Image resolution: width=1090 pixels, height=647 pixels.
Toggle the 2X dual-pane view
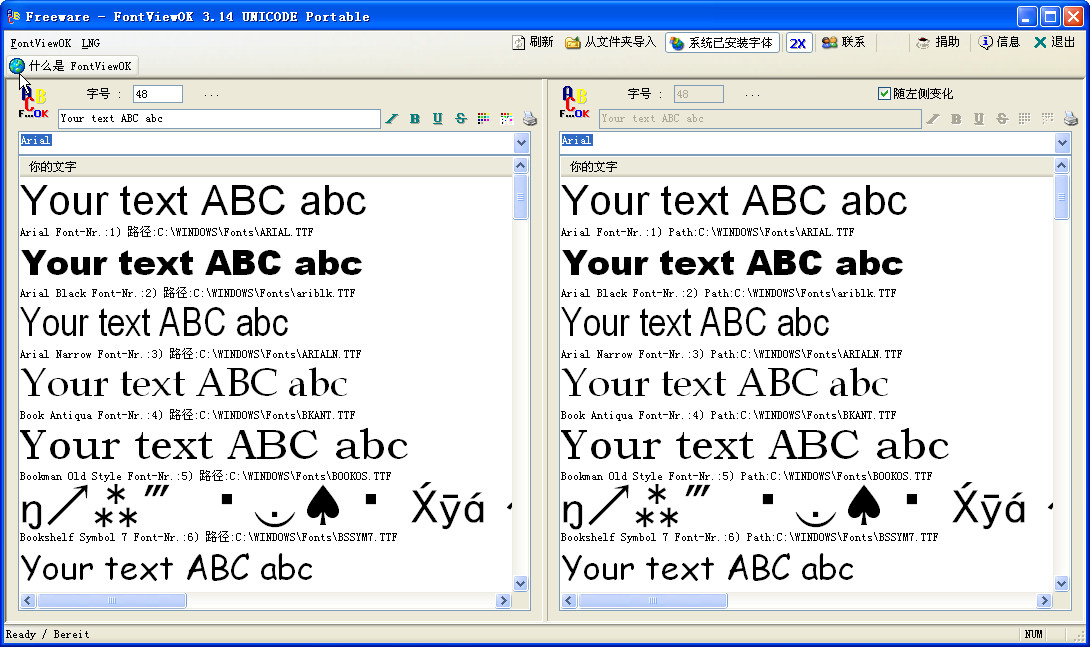[x=798, y=43]
